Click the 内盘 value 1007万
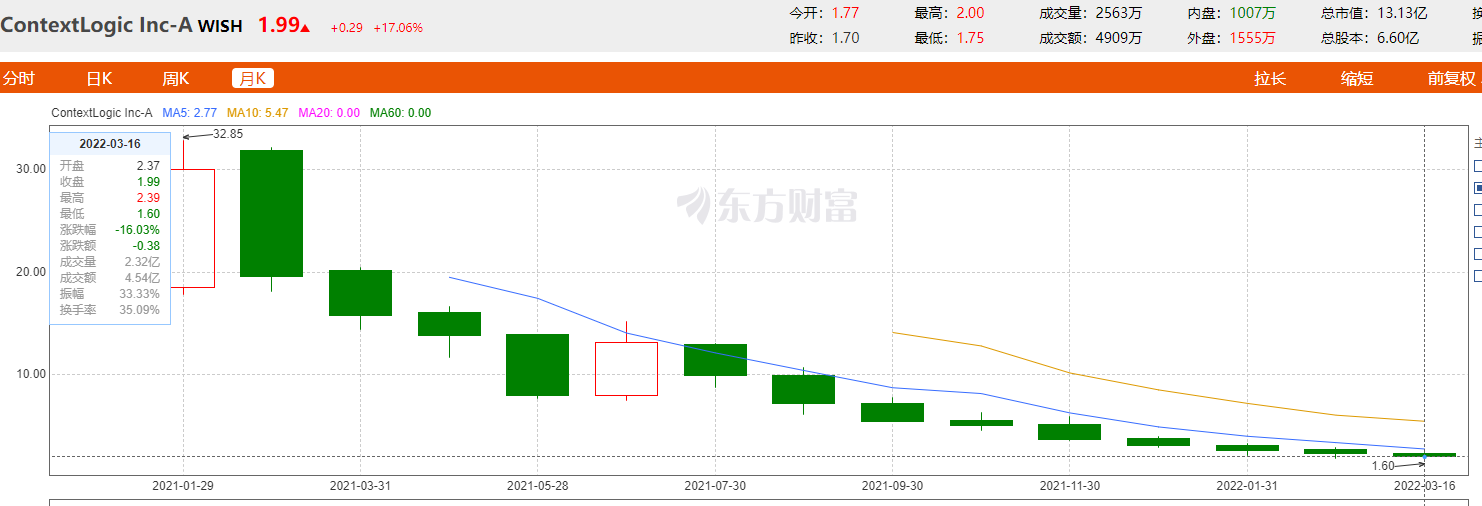 tap(1252, 13)
